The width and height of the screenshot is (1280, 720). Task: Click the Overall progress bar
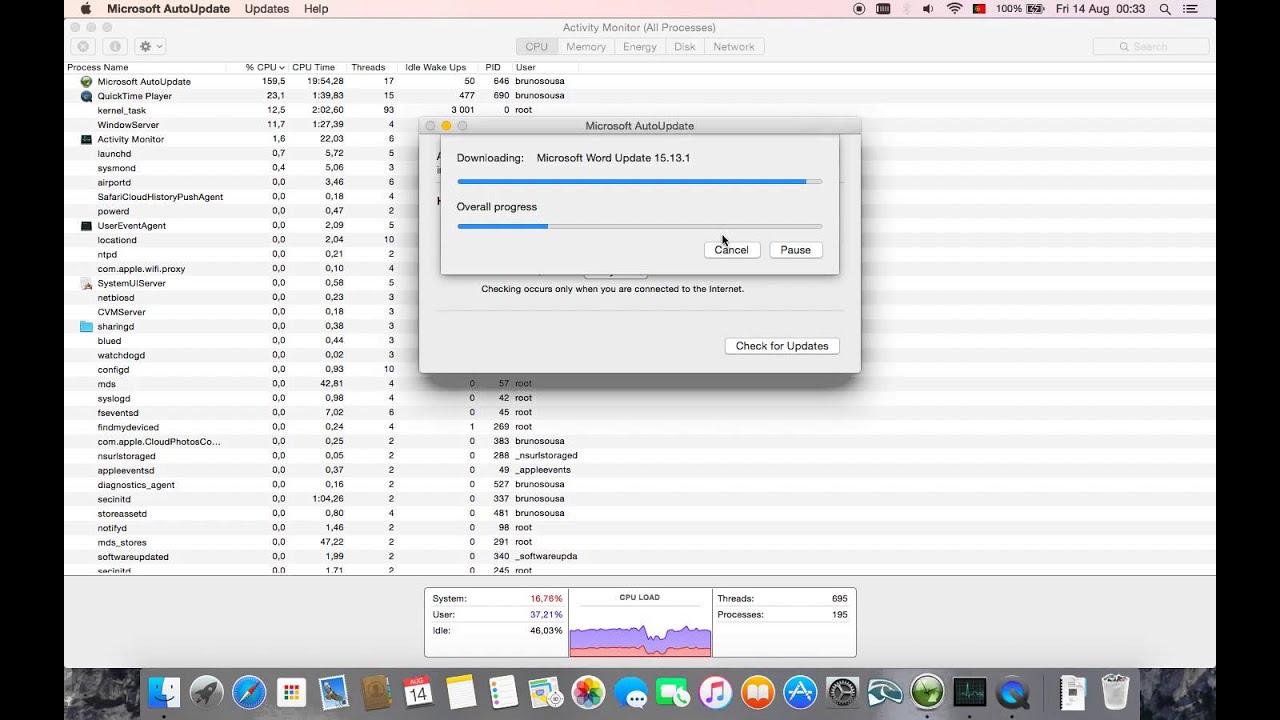[x=640, y=226]
